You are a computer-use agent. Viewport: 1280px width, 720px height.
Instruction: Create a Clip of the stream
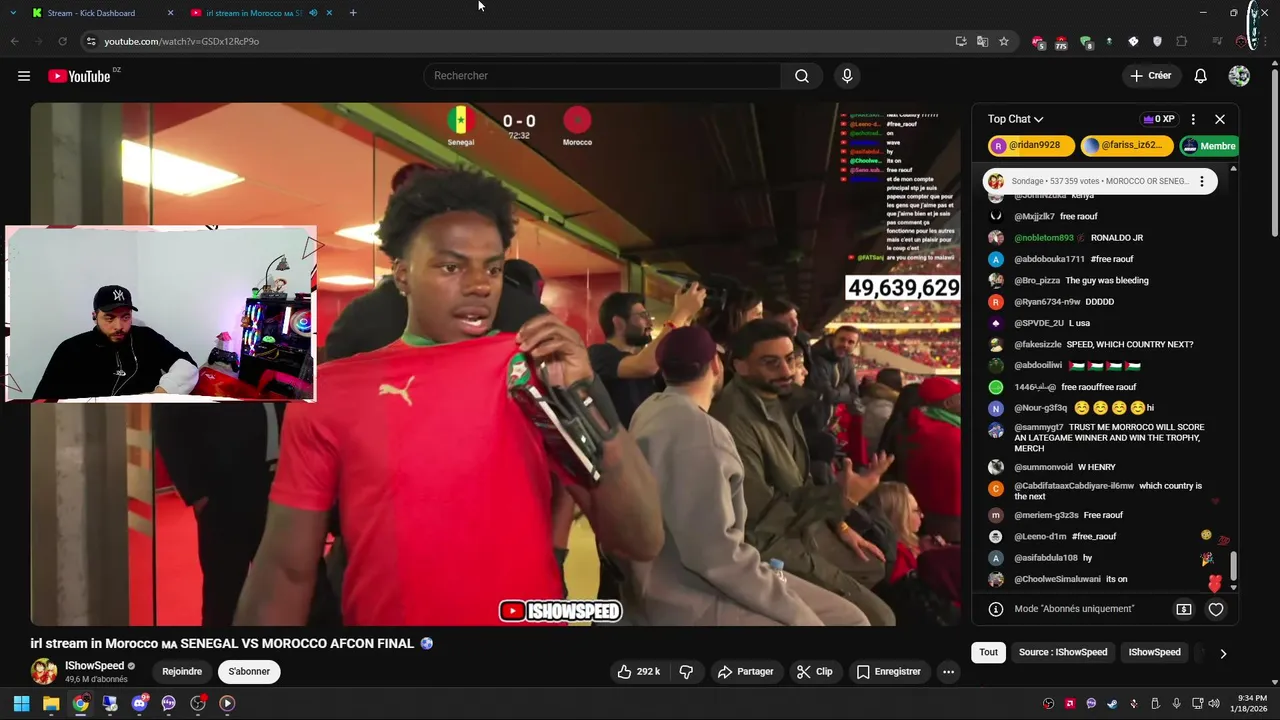[814, 672]
